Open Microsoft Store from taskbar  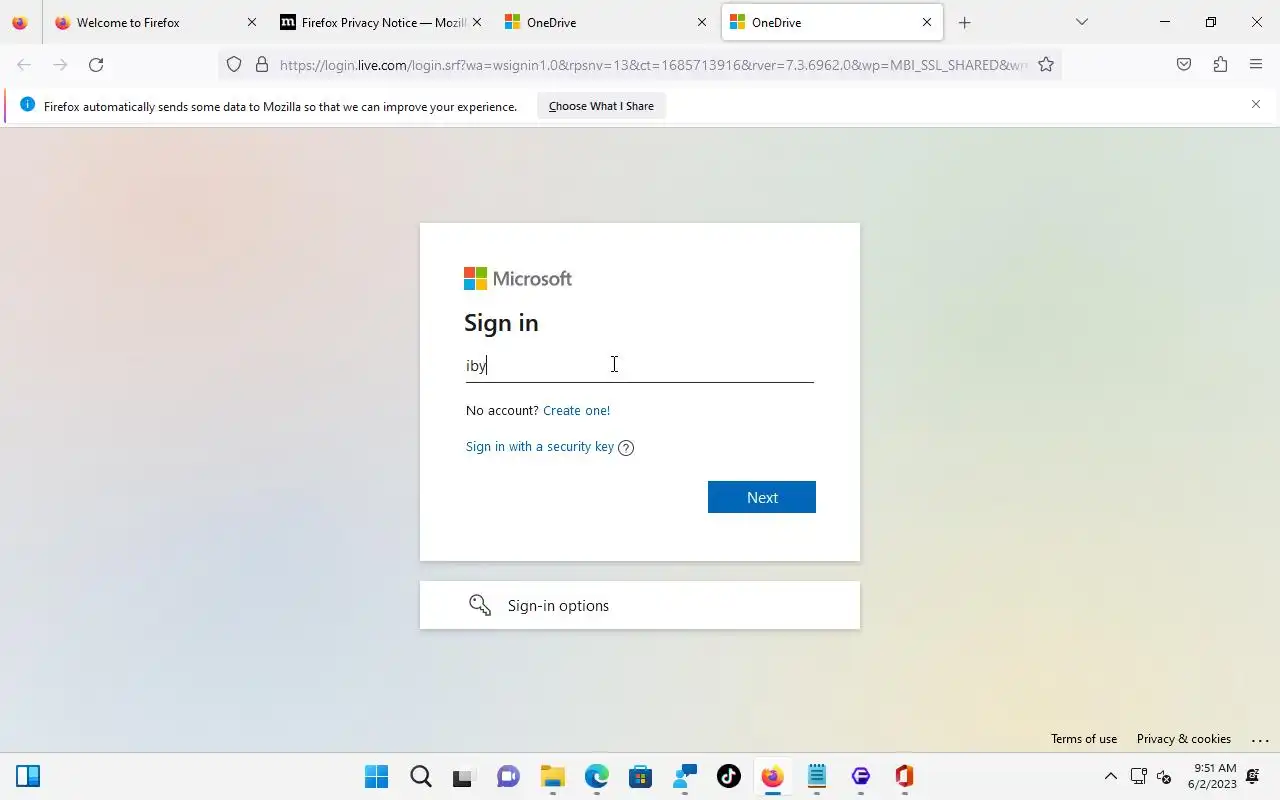(x=641, y=777)
